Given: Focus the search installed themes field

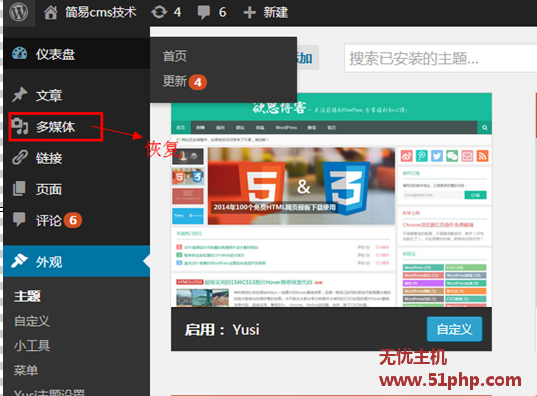Looking at the screenshot, I should (440, 58).
